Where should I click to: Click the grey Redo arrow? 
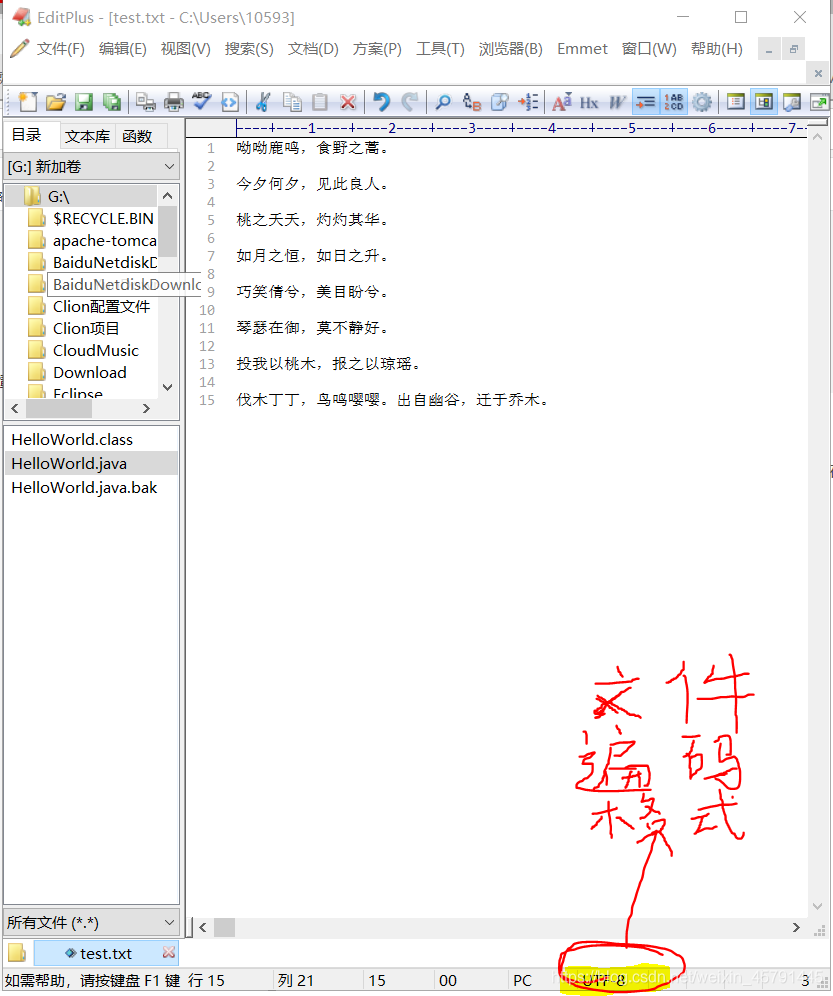pyautogui.click(x=410, y=102)
